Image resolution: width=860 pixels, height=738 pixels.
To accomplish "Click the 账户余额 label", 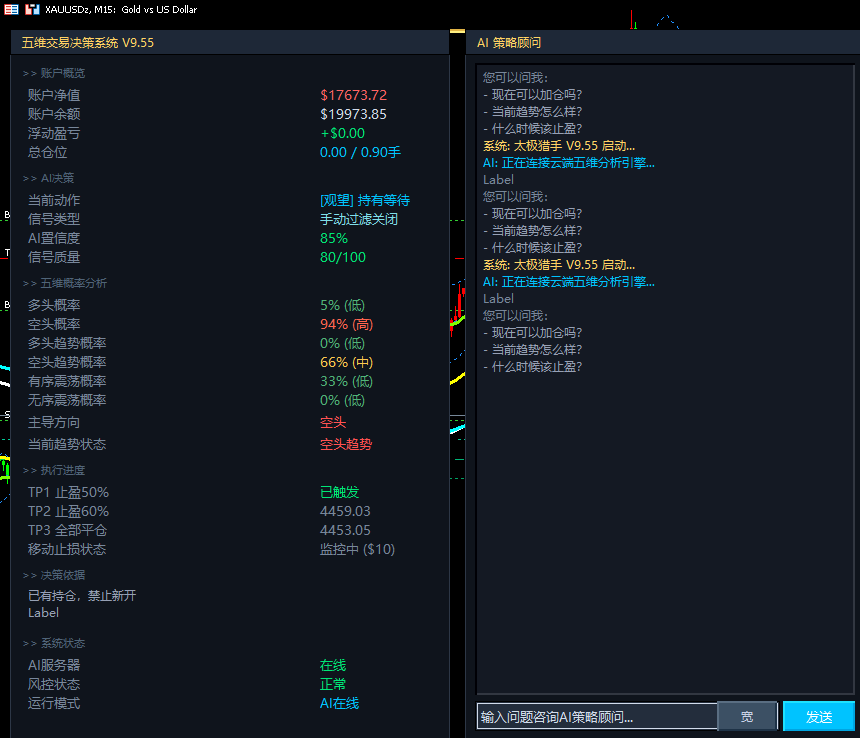I will [x=54, y=114].
